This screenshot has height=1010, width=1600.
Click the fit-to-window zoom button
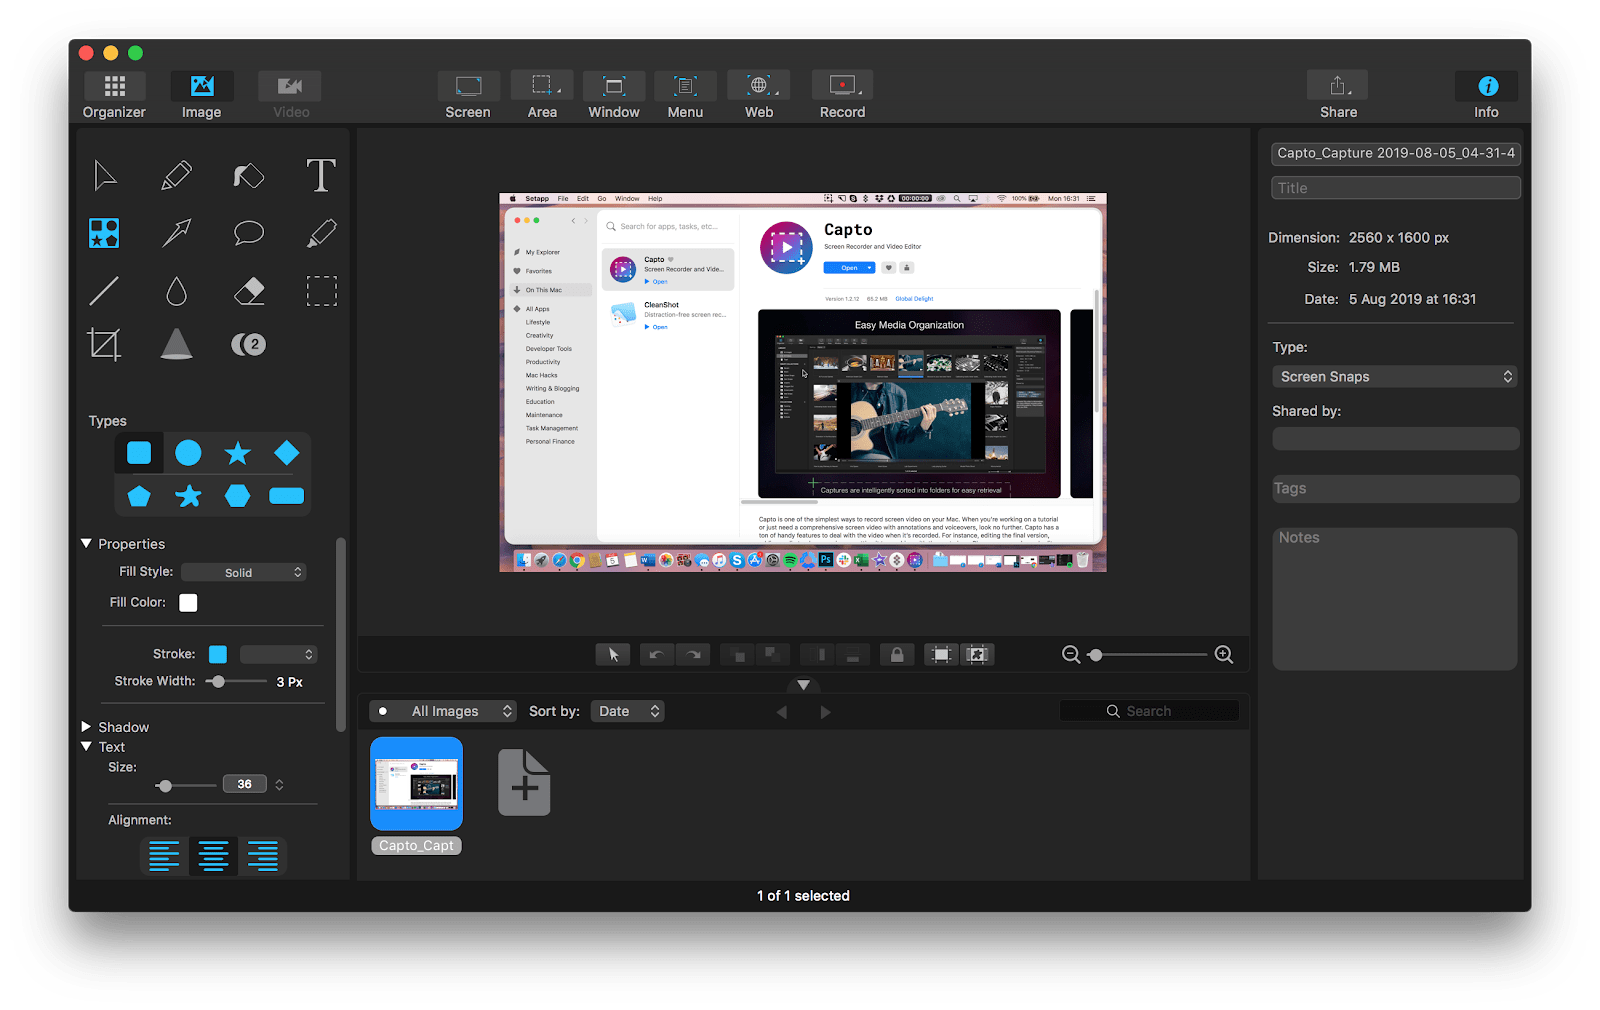[941, 654]
